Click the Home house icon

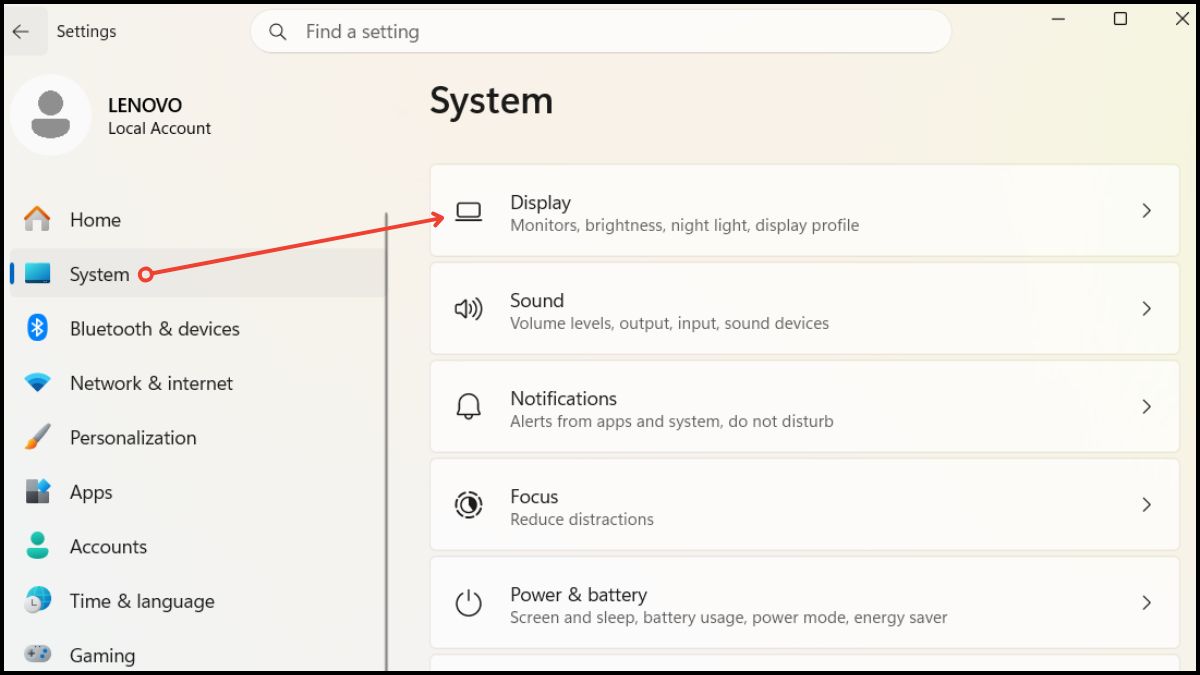click(38, 219)
